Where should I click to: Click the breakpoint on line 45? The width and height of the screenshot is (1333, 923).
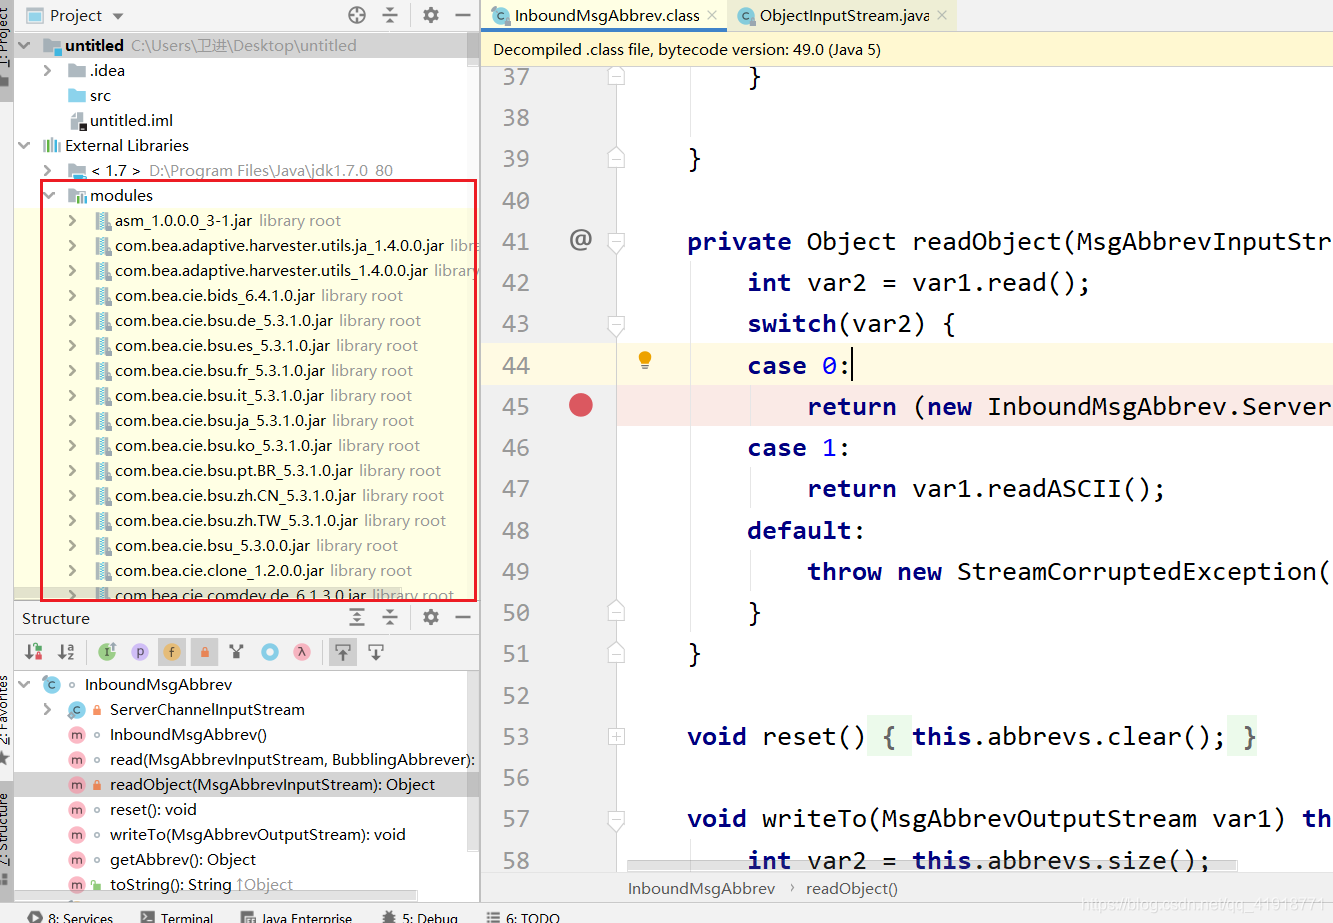coord(581,405)
